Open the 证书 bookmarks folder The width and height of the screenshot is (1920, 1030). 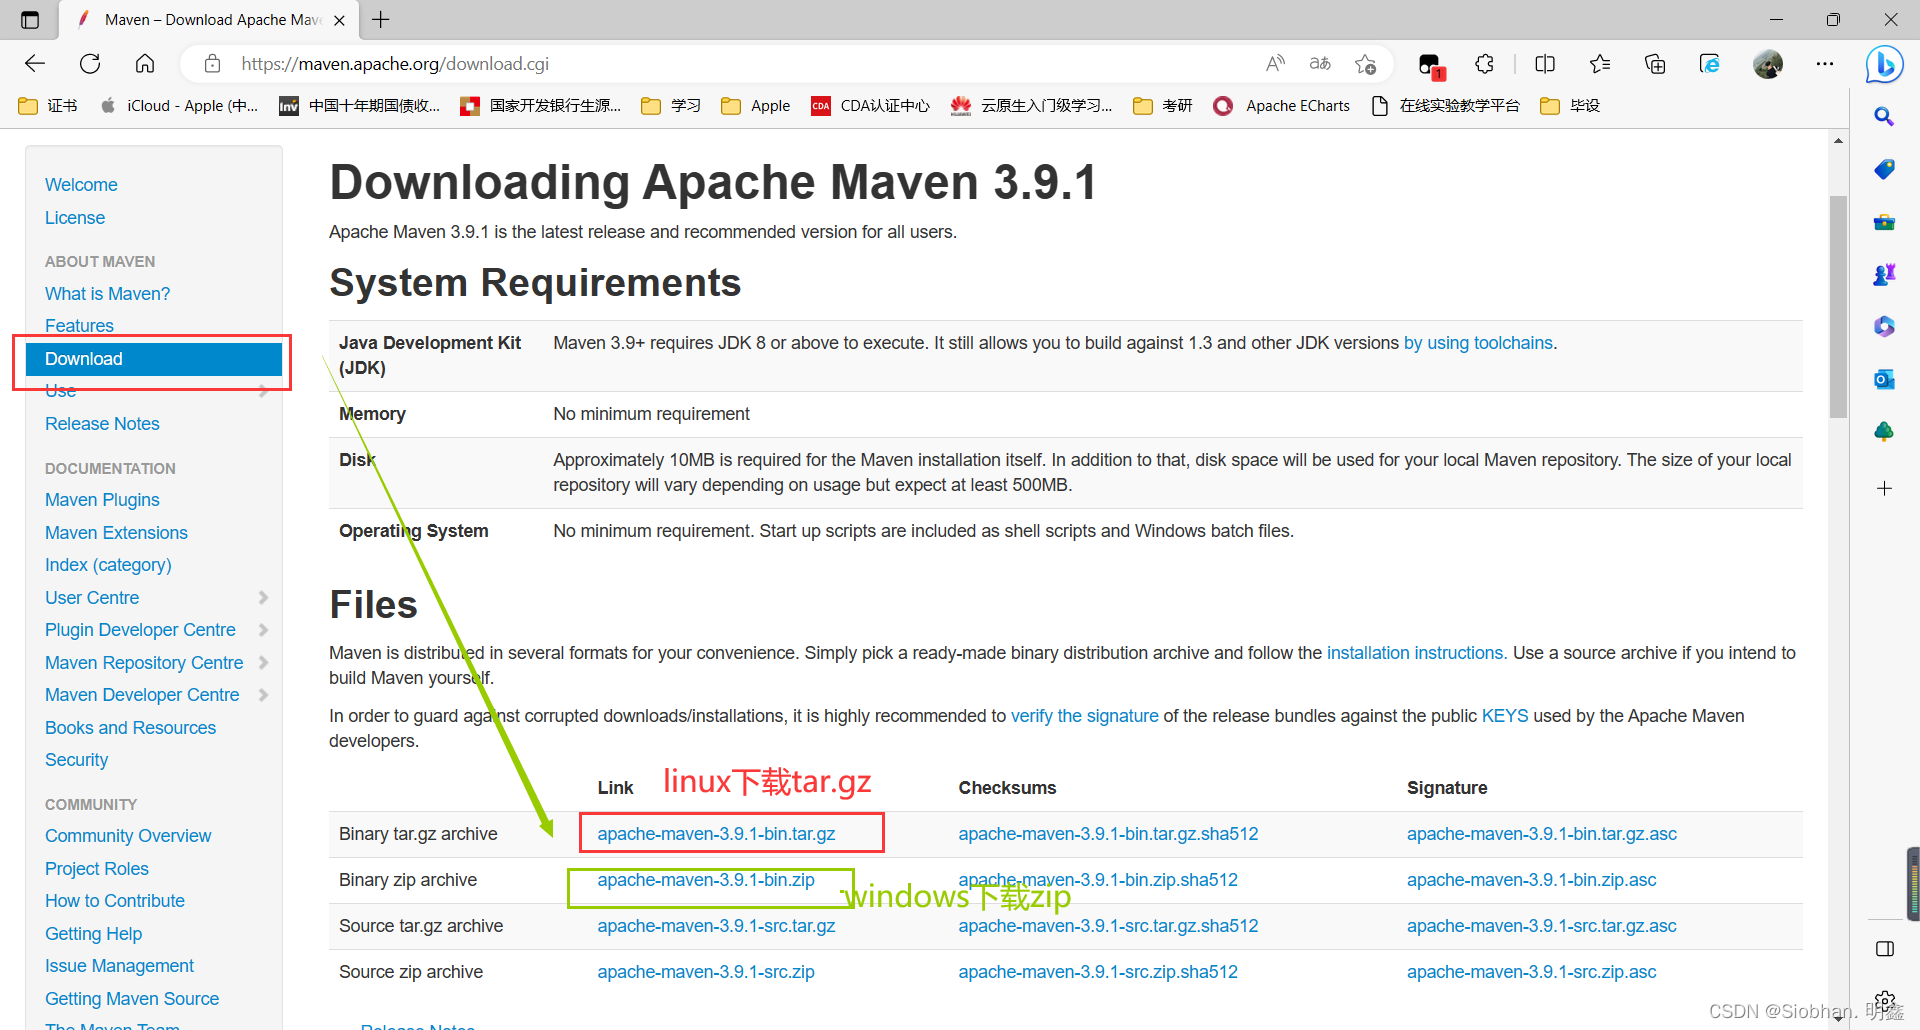[x=47, y=106]
